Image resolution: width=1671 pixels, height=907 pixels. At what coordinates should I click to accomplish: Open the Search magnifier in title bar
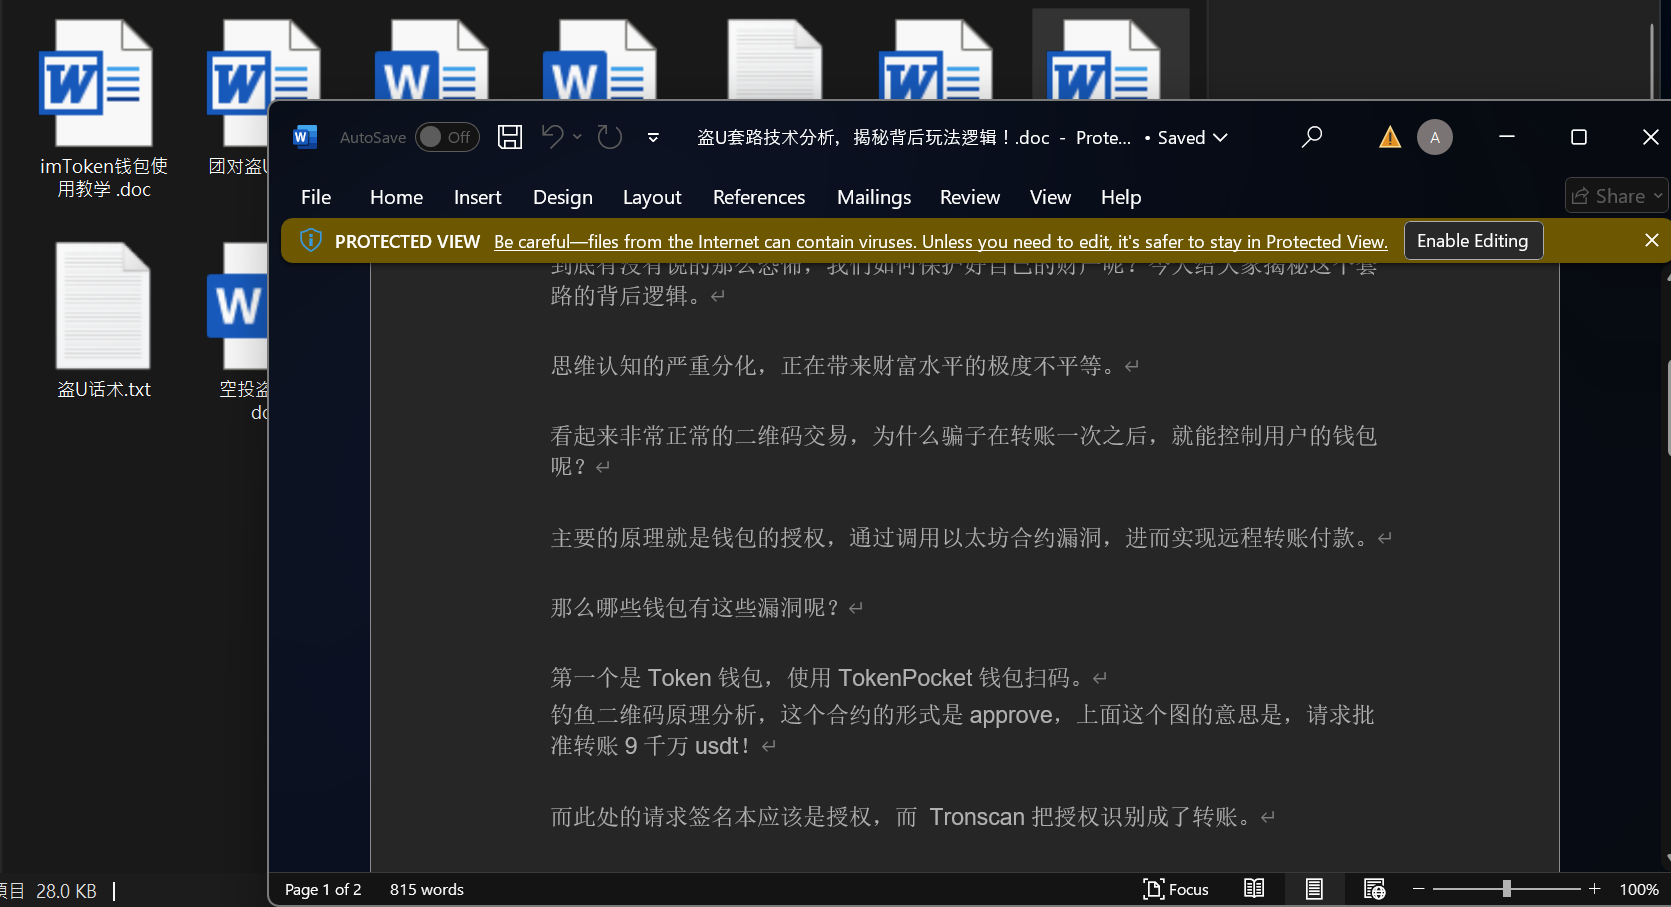1311,137
